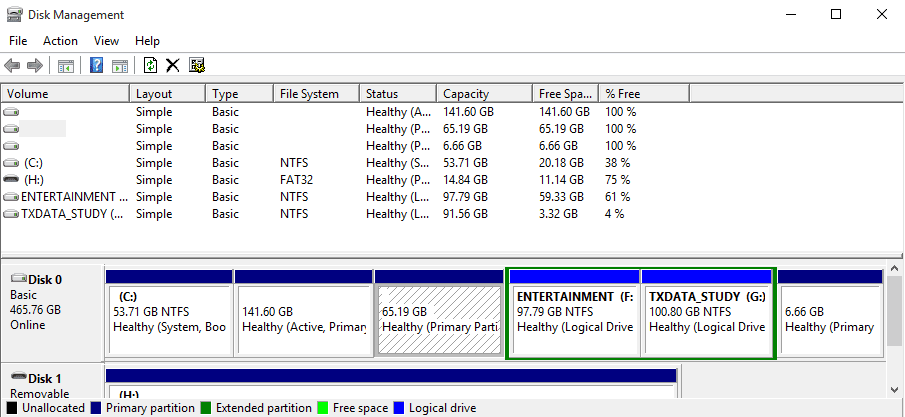905x417 pixels.
Task: Click the 141.60 GB capacity cell
Action: click(469, 111)
